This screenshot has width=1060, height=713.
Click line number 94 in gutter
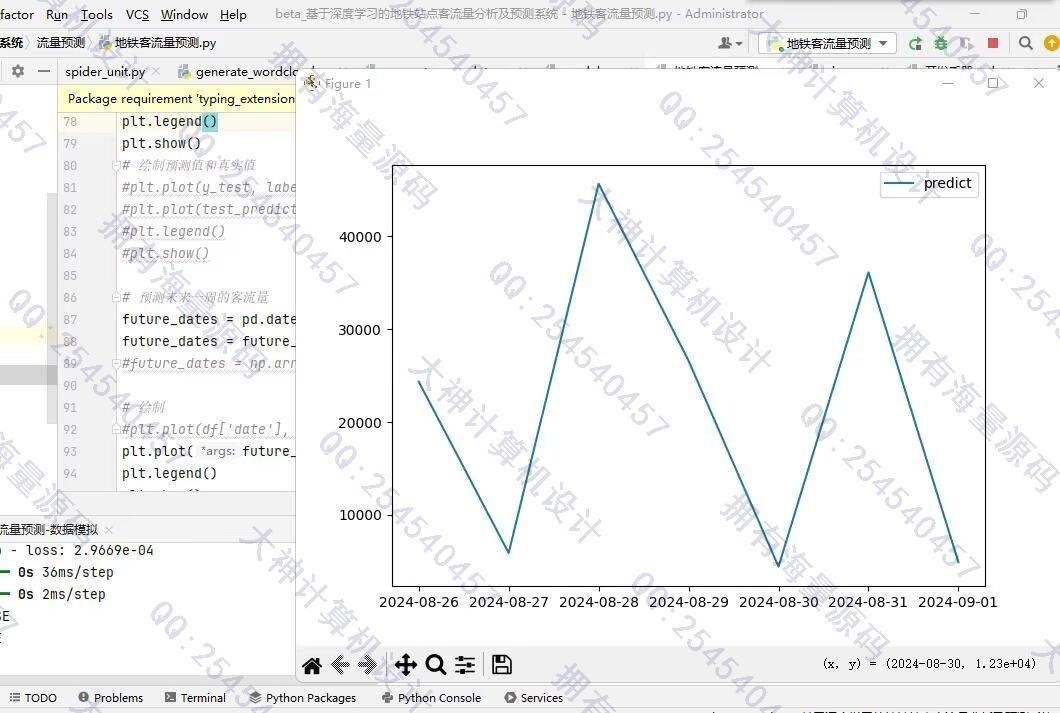[x=70, y=473]
